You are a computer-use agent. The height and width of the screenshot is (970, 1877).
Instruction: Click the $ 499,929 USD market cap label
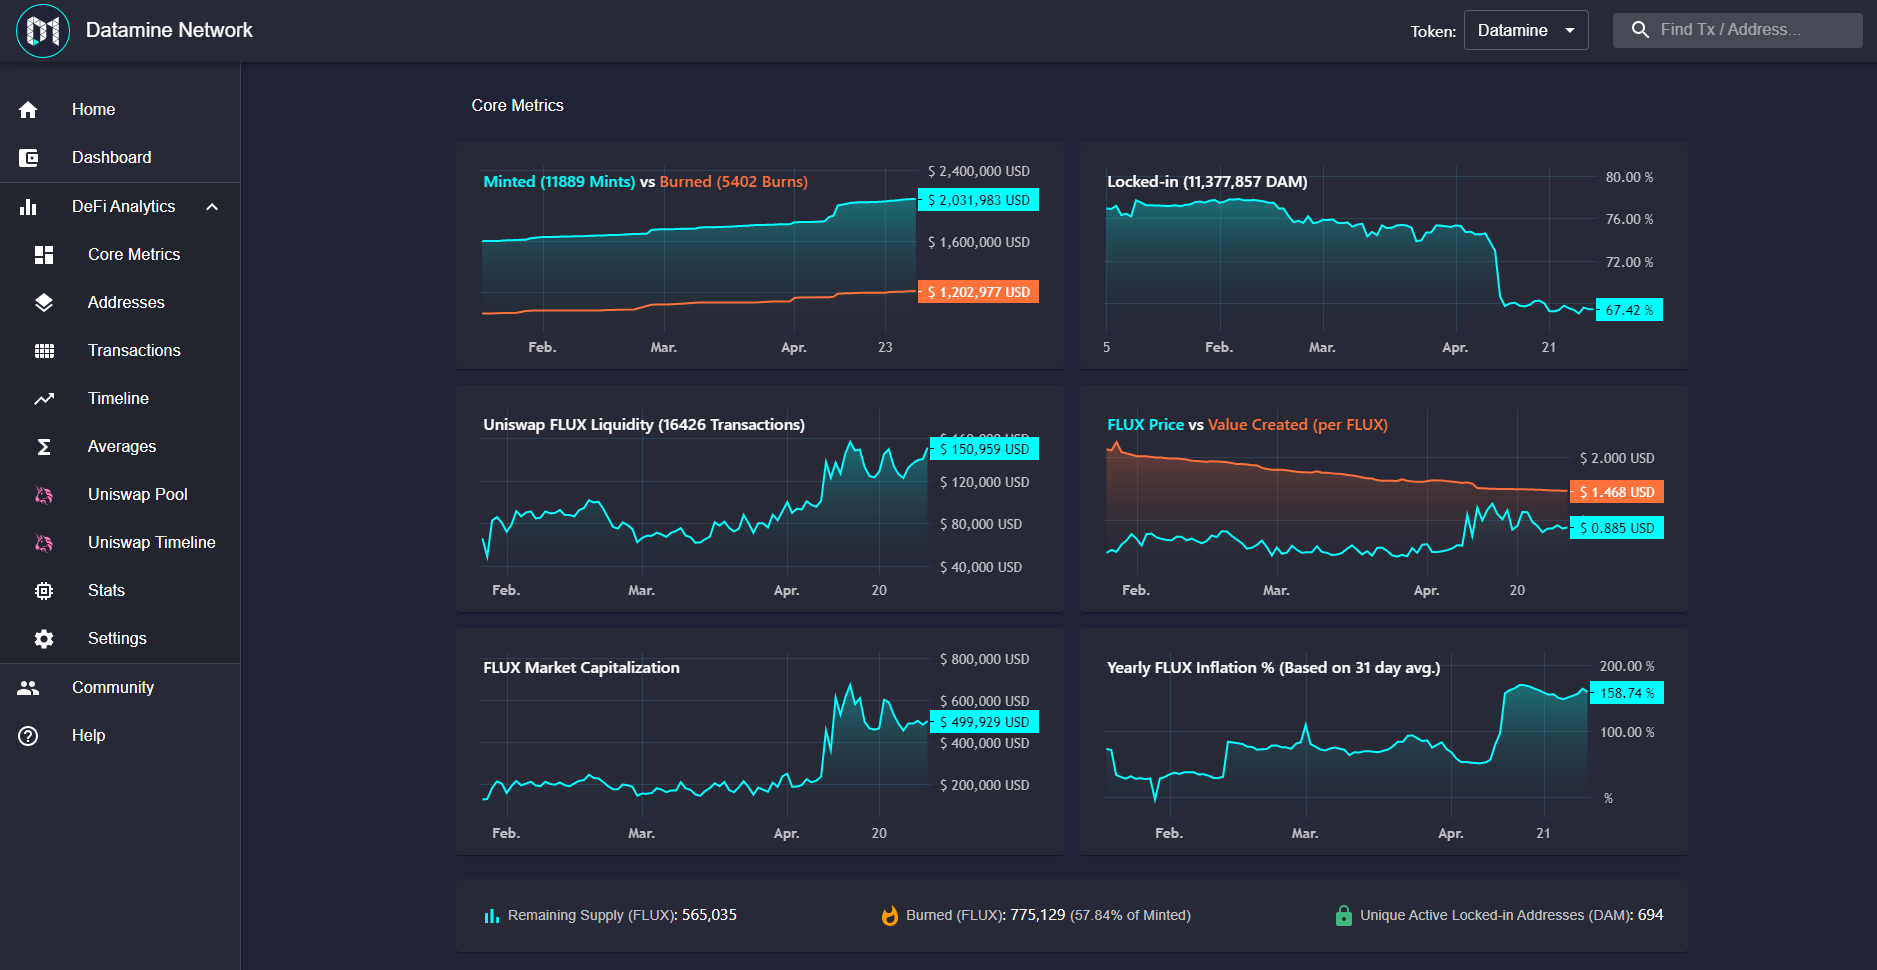pos(985,722)
